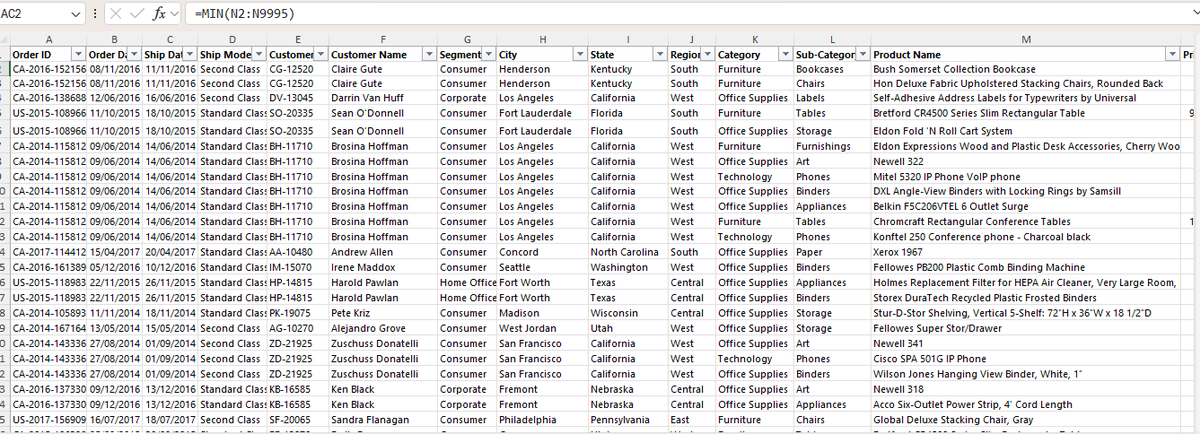1200x434 pixels.
Task: Select cell 'Xerox 1967'
Action: point(1025,253)
